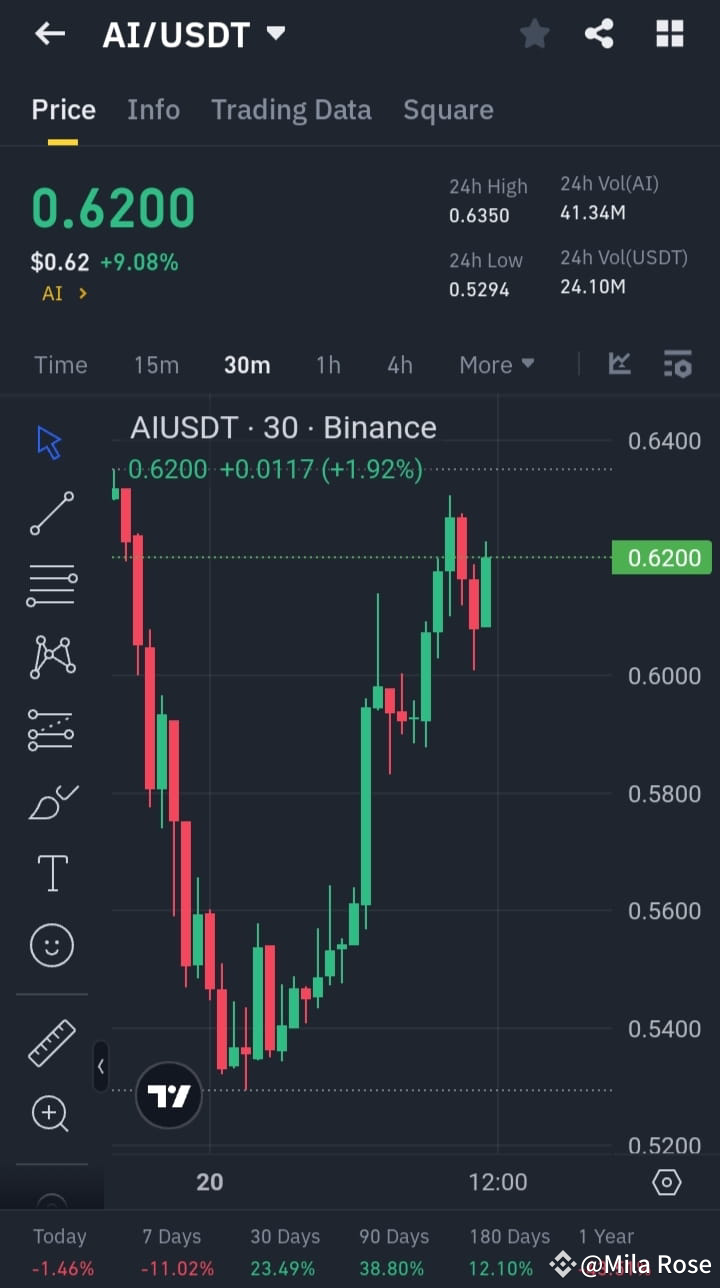The height and width of the screenshot is (1288, 720).
Task: Select the 30m interval
Action: coord(247,365)
